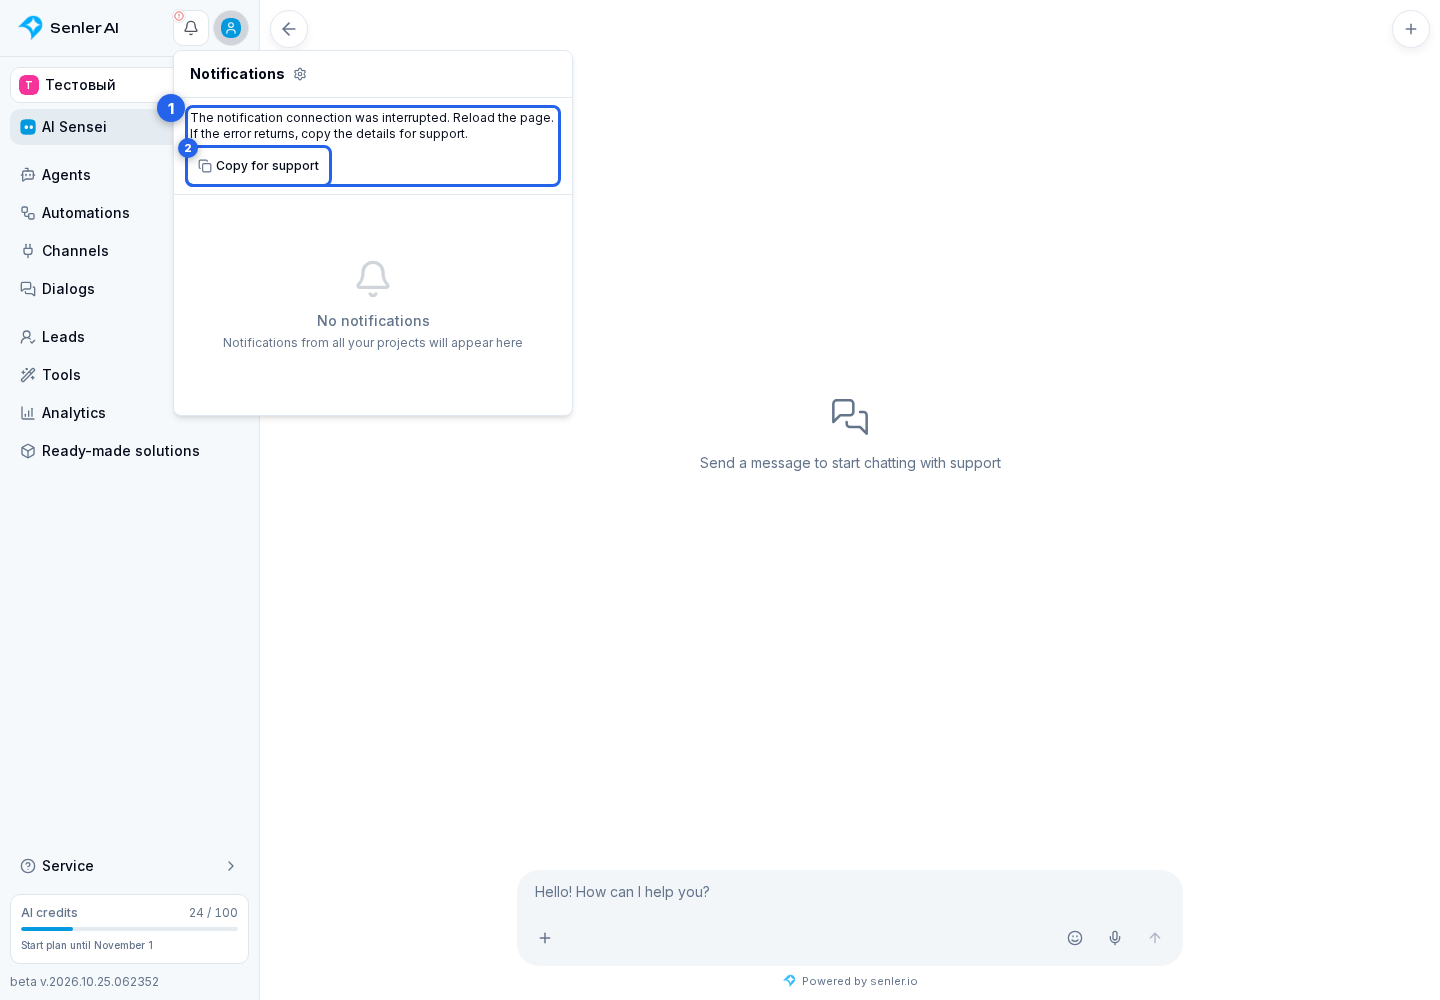
Task: Open the user profile avatar
Action: click(231, 28)
